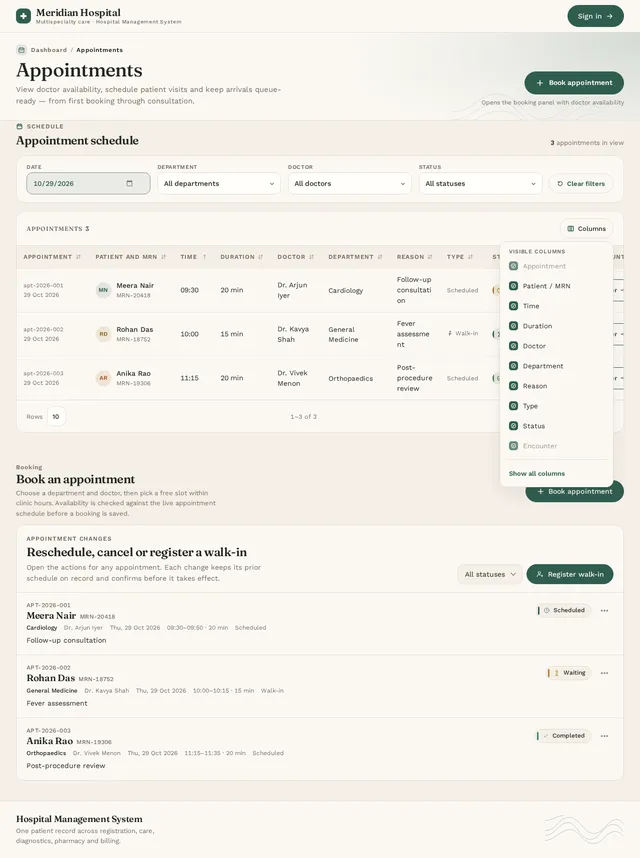Viewport: 640px width, 858px height.
Task: Click the Cardiology department cell
Action: pos(346,291)
